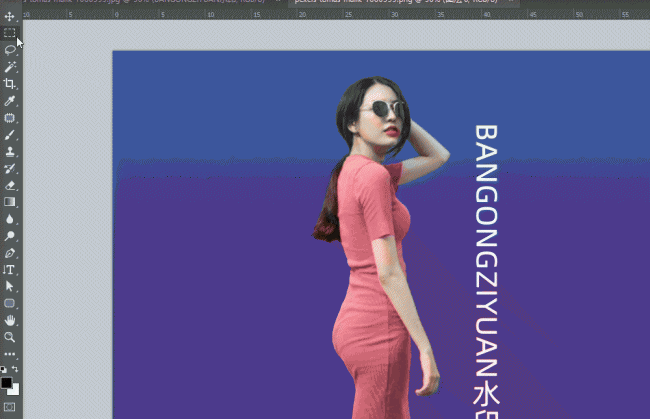Viewport: 650px width, 419px height.
Task: Select the Dodge tool
Action: [10, 236]
